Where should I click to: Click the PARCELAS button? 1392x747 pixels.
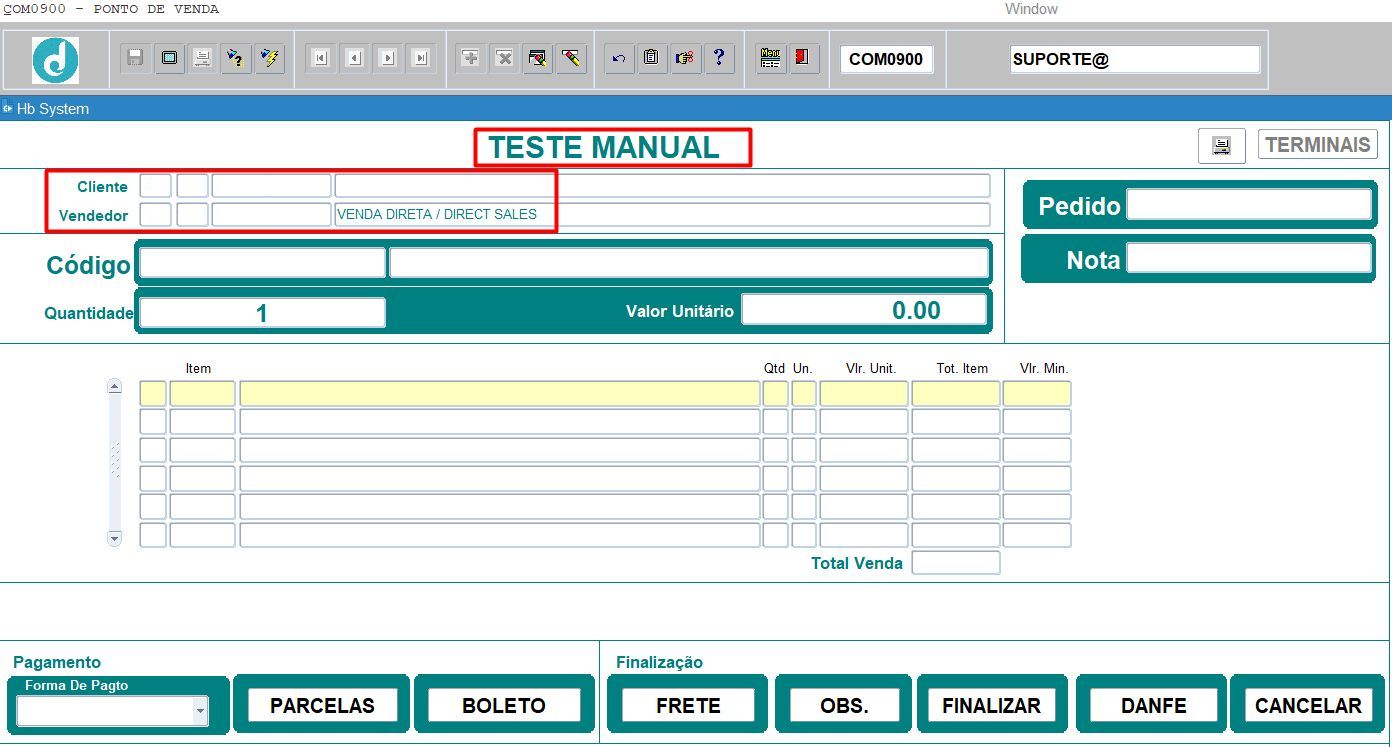point(322,705)
